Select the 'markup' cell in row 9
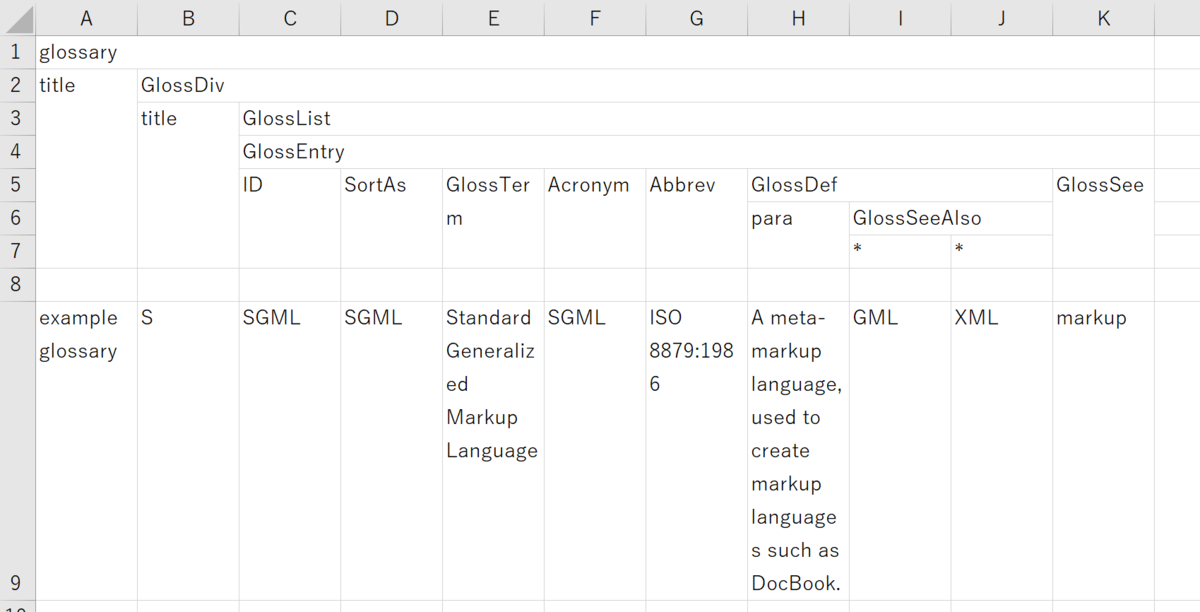 (1103, 450)
